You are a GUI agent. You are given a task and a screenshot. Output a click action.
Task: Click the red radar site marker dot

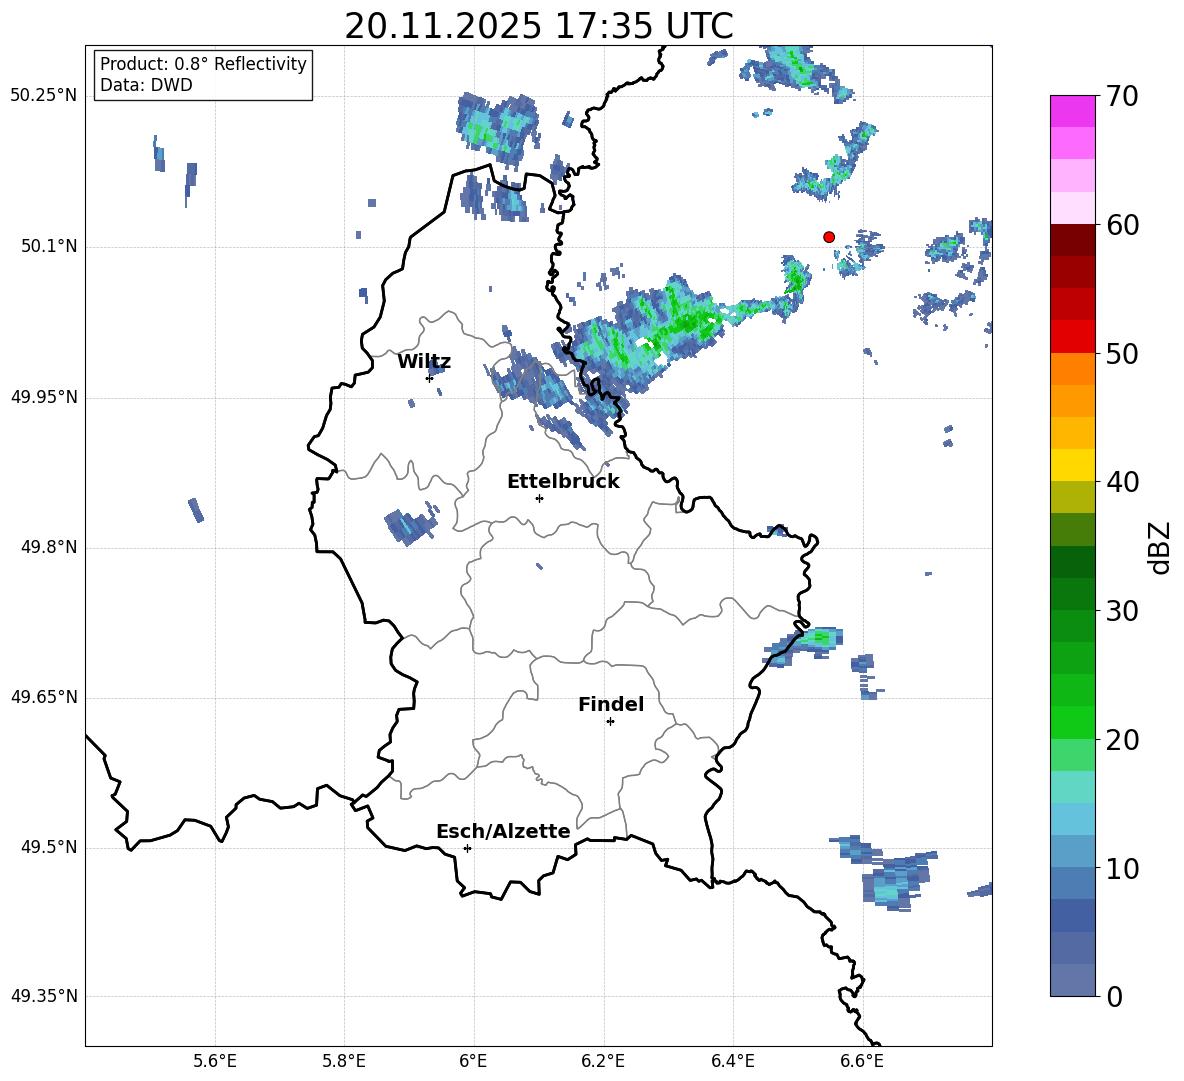click(828, 237)
